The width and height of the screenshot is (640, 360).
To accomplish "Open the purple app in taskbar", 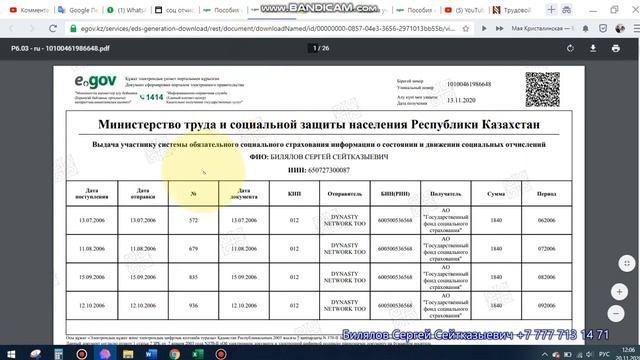I will coord(105,354).
